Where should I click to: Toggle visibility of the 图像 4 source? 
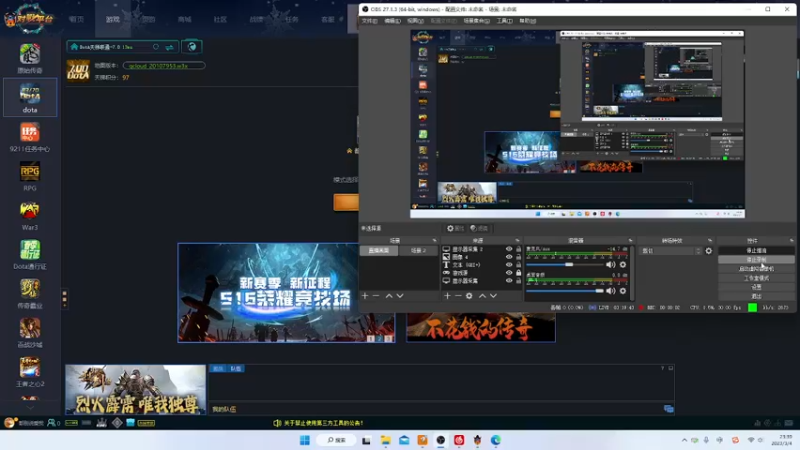pos(509,257)
